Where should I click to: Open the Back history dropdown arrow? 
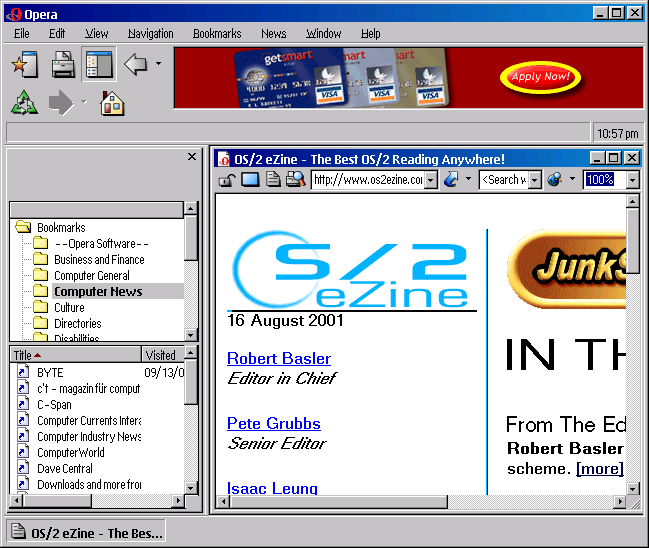click(x=159, y=64)
